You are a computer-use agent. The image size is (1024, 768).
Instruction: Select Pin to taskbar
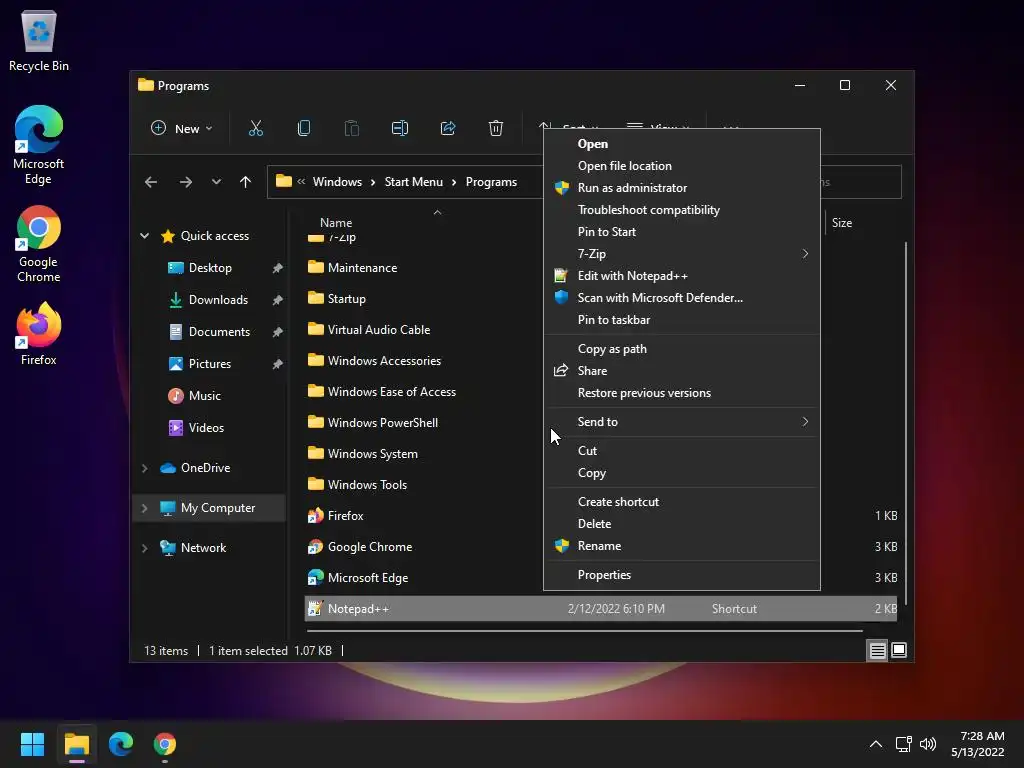tap(682, 320)
